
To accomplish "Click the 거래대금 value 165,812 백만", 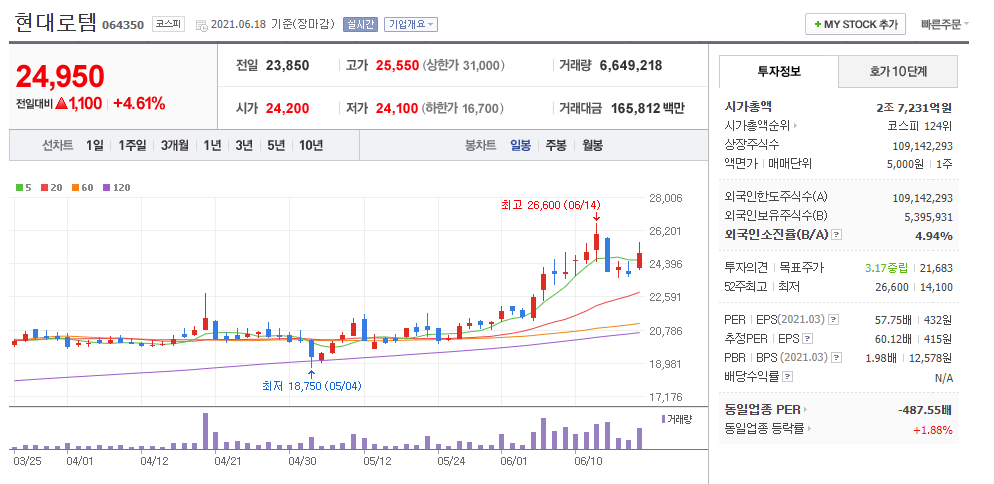I will 648,108.
